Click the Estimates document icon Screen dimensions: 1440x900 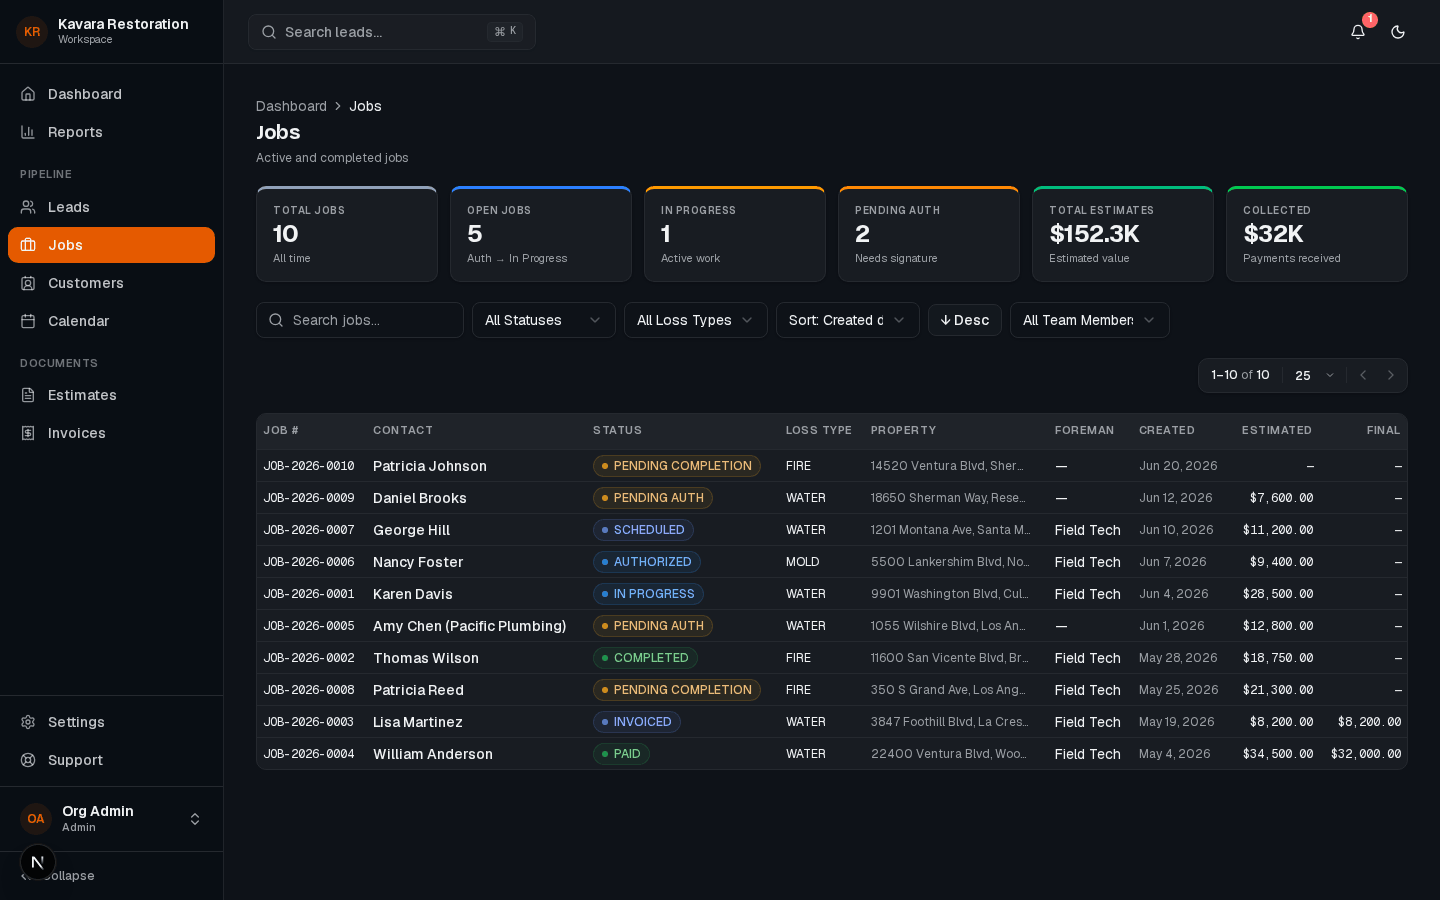point(28,395)
